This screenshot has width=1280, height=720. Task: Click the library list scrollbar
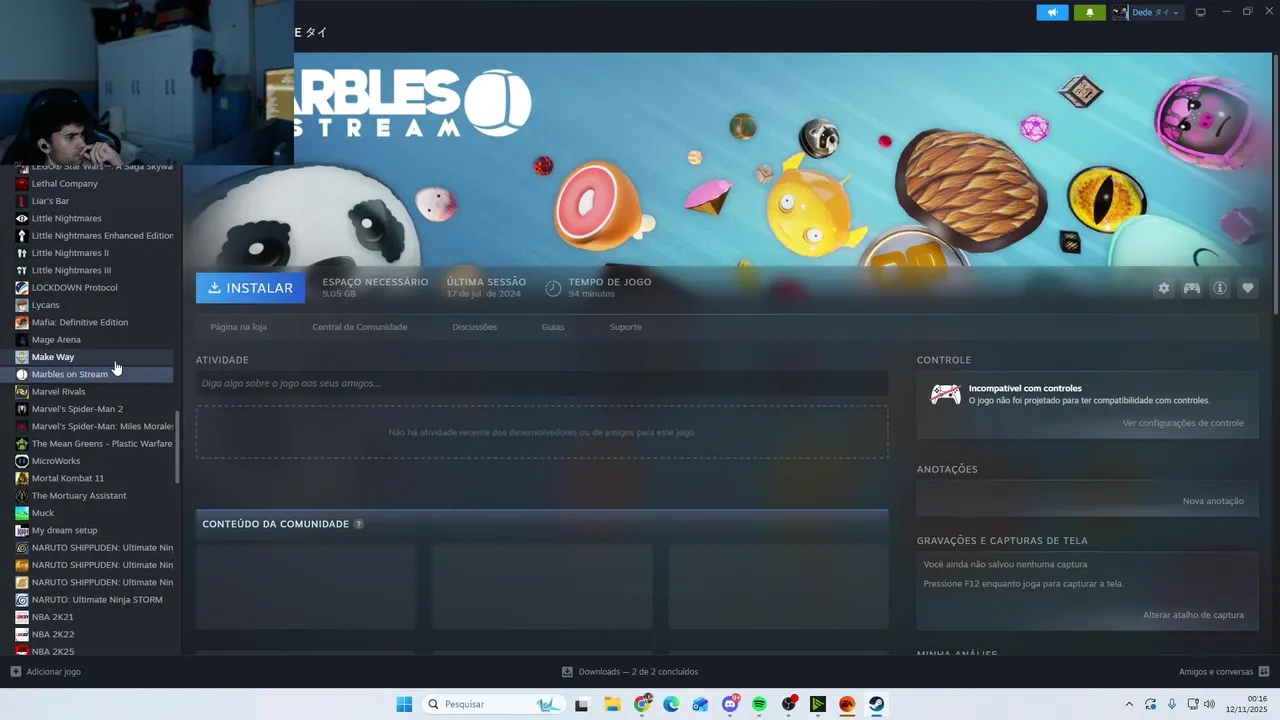(178, 448)
